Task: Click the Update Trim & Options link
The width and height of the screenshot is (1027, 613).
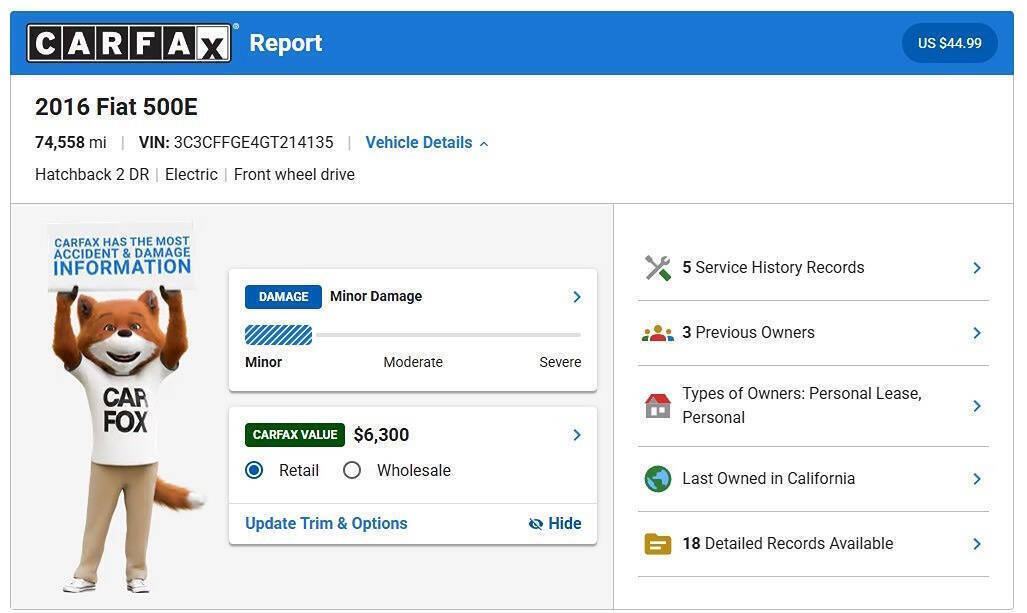Action: [x=326, y=523]
